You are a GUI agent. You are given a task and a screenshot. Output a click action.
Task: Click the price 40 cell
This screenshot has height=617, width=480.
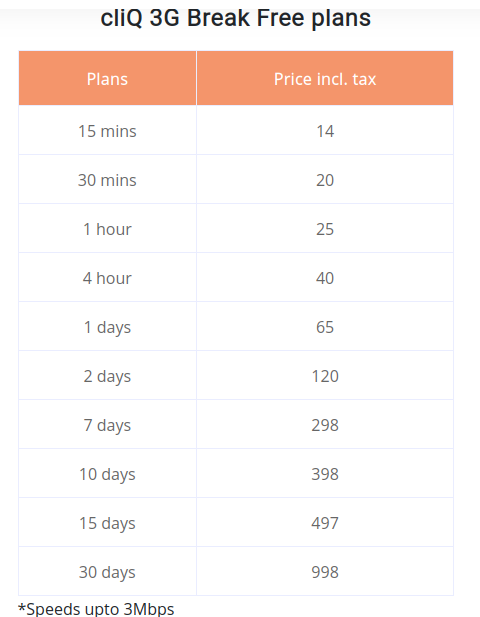tap(325, 277)
